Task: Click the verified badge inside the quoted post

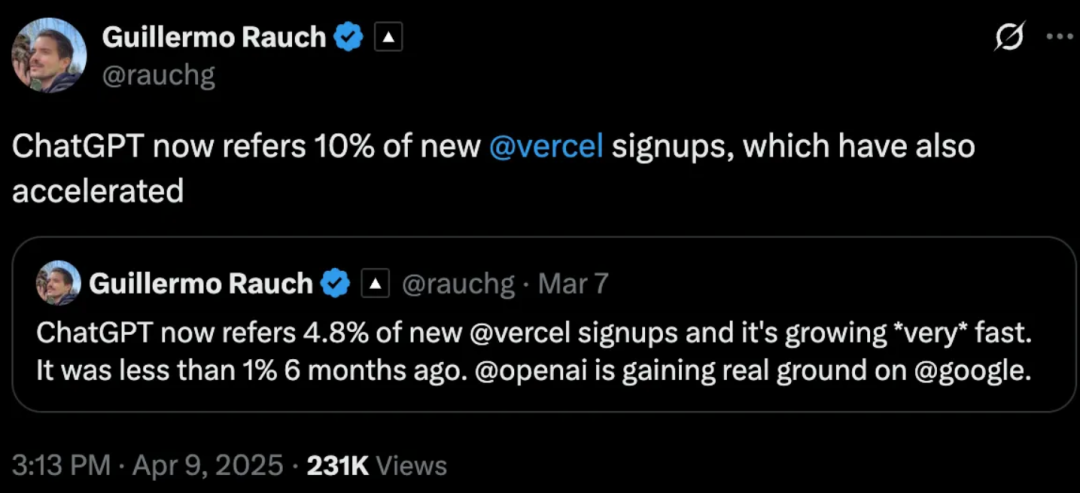Action: tap(335, 284)
